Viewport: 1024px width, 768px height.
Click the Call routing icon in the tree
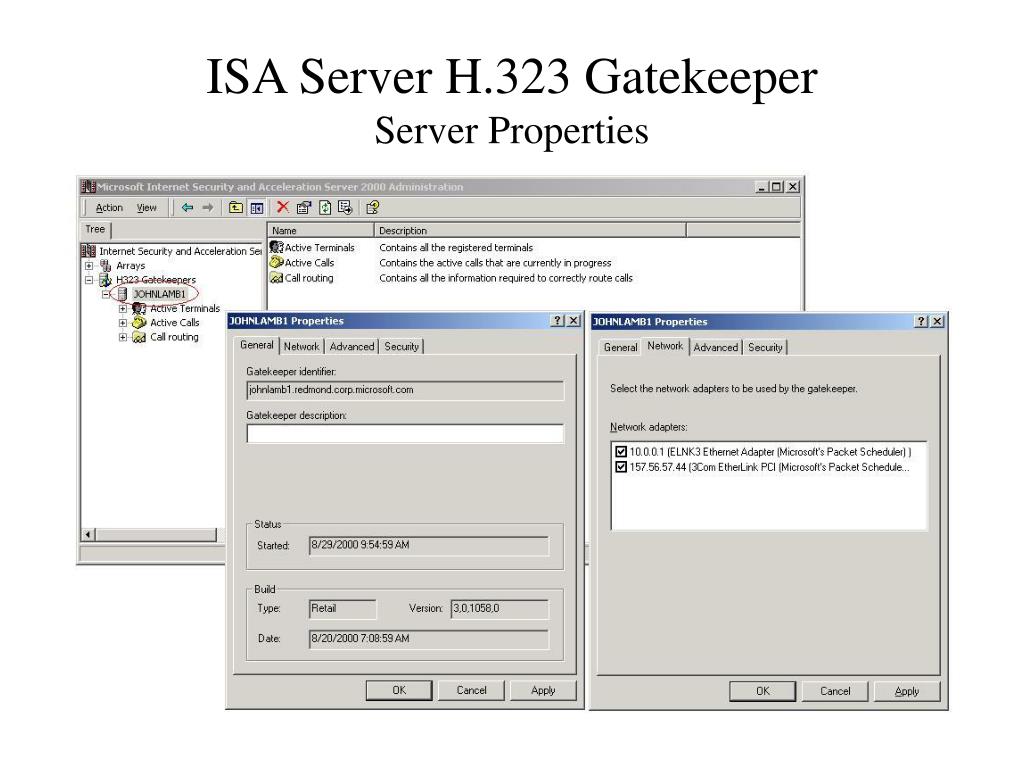tap(139, 337)
